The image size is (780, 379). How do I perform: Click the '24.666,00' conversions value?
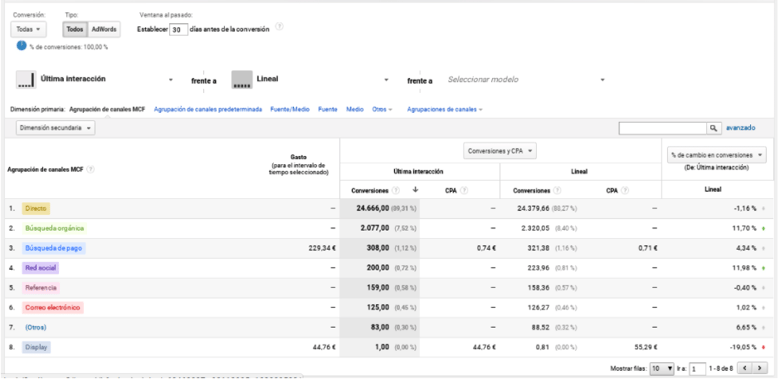373,209
